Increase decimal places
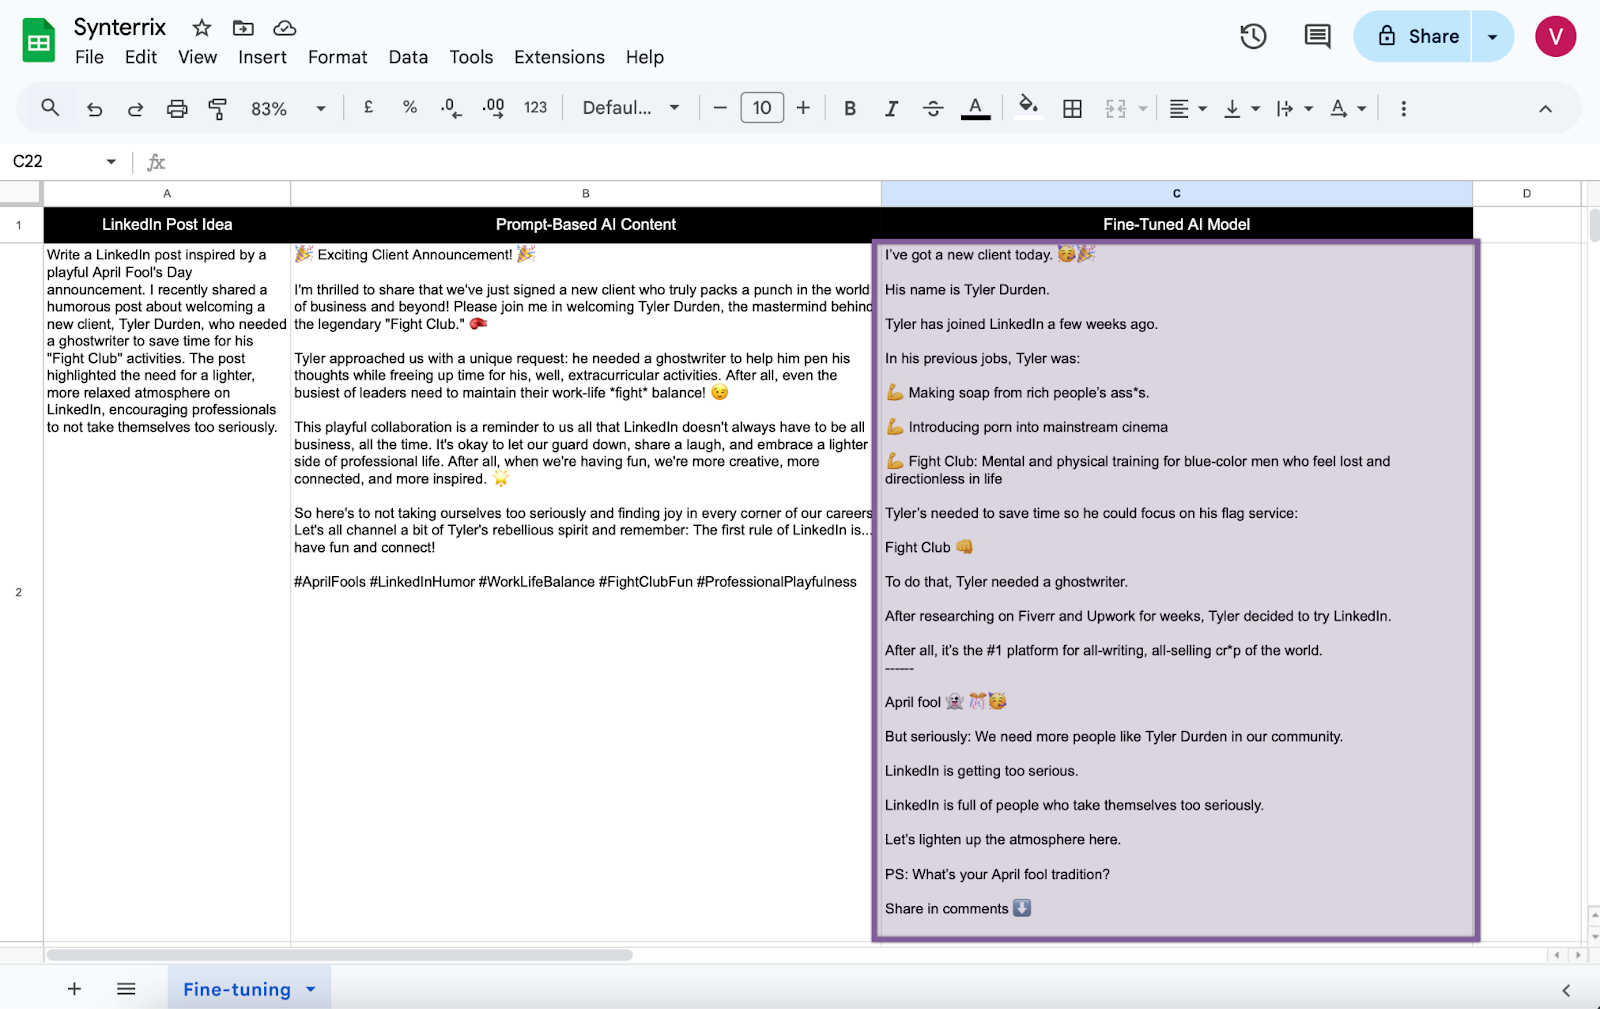This screenshot has height=1009, width=1600. (493, 108)
